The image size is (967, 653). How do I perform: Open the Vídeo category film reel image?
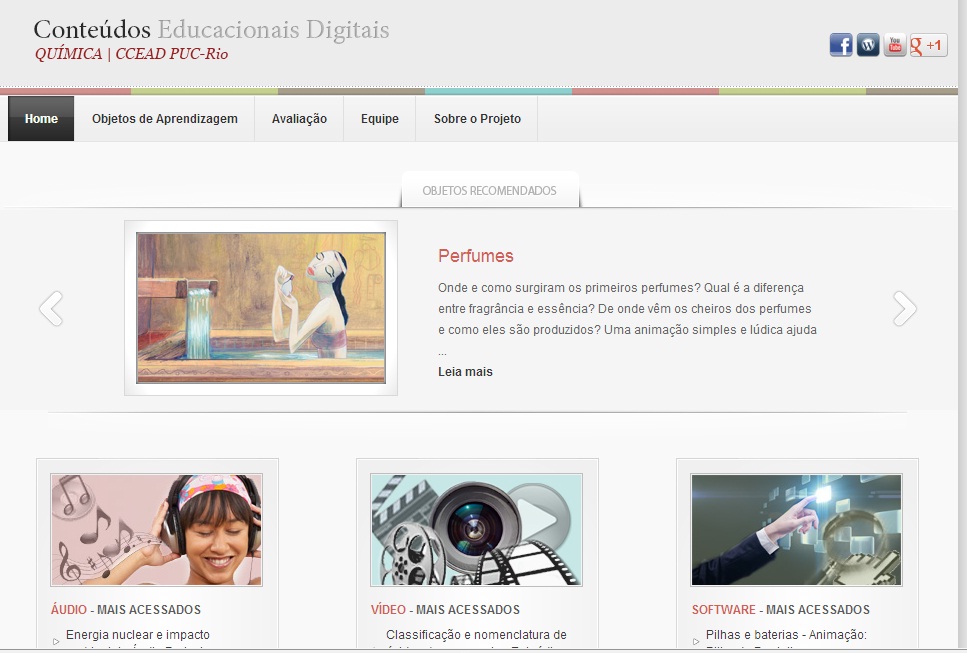tap(476, 530)
